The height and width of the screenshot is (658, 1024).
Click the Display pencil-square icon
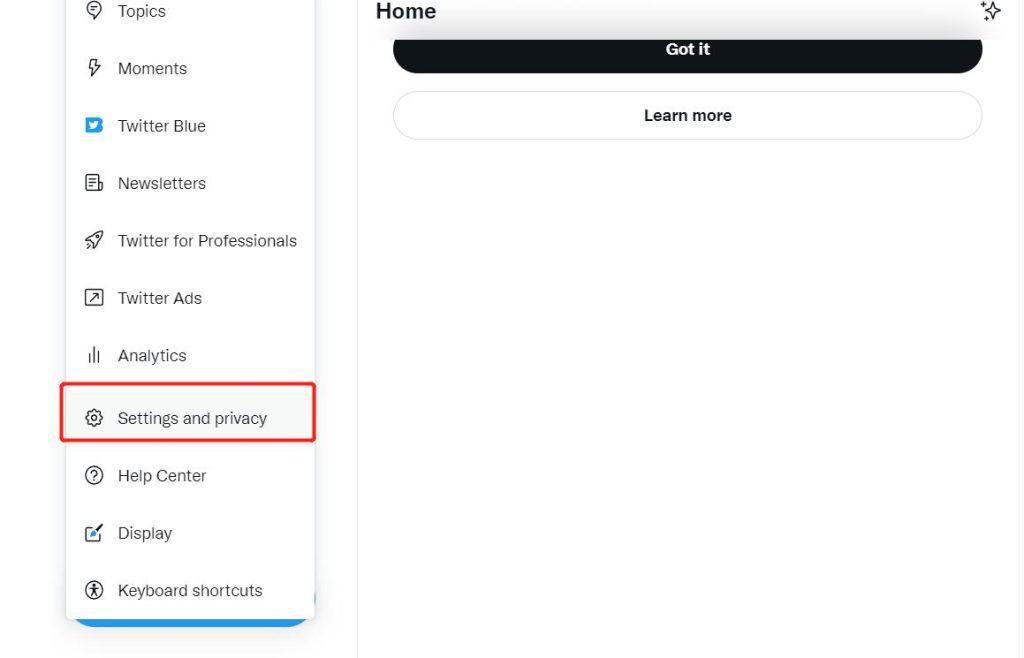point(94,533)
